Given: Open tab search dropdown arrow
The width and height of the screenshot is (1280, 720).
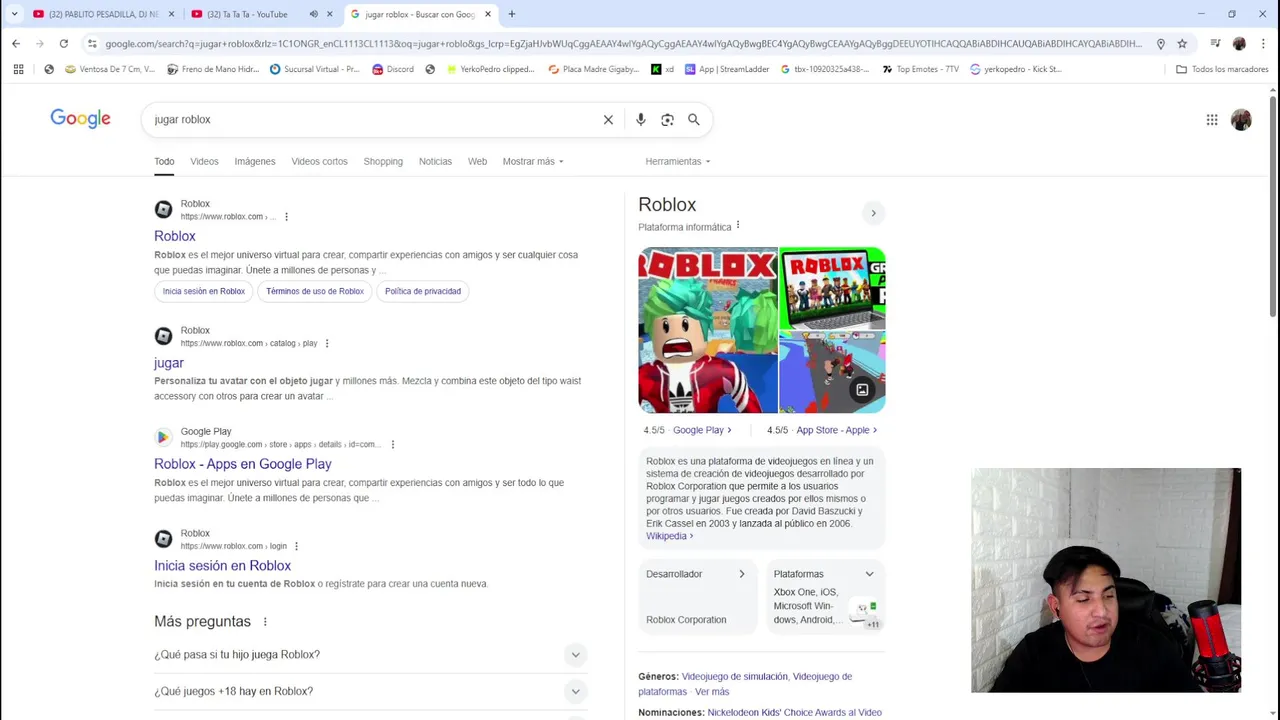Looking at the screenshot, I should [14, 14].
